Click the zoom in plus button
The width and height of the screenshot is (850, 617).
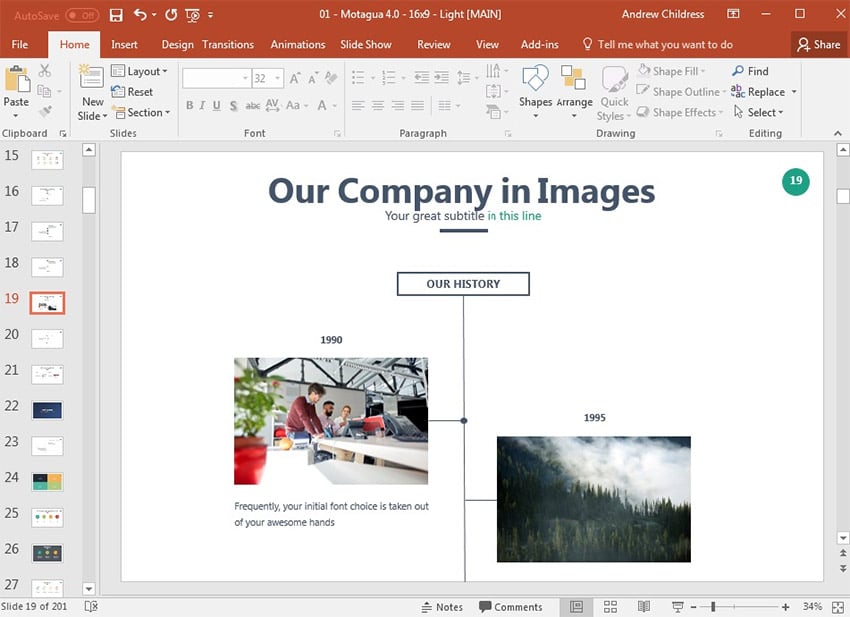785,607
